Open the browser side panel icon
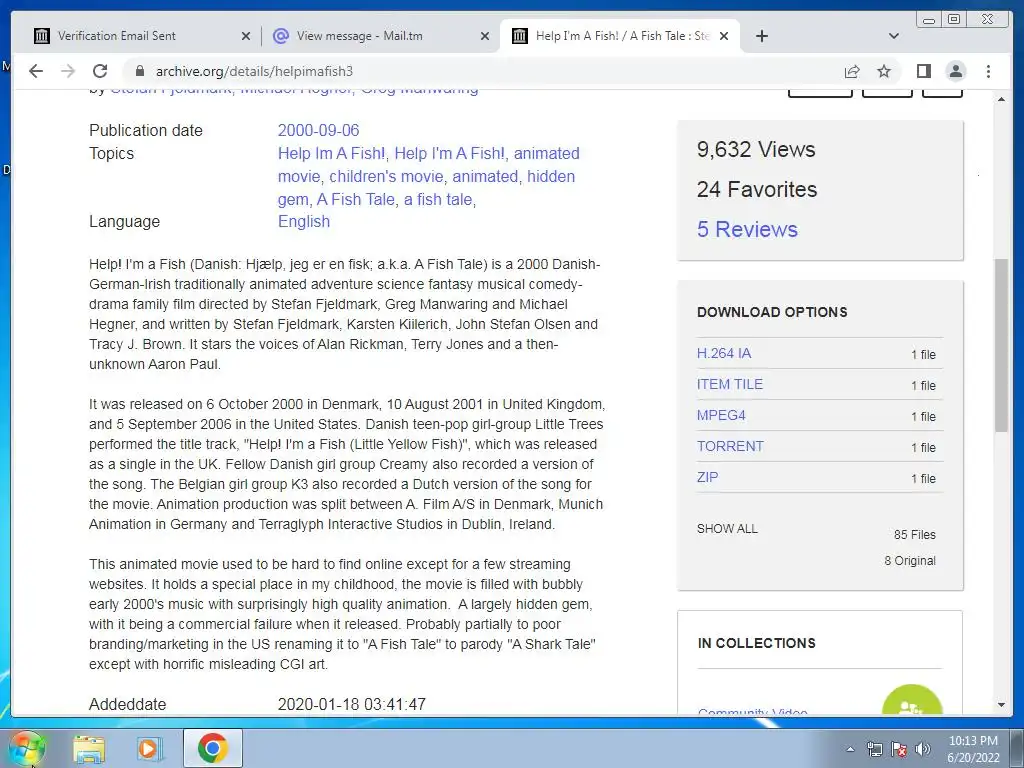The image size is (1024, 768). coord(923,71)
